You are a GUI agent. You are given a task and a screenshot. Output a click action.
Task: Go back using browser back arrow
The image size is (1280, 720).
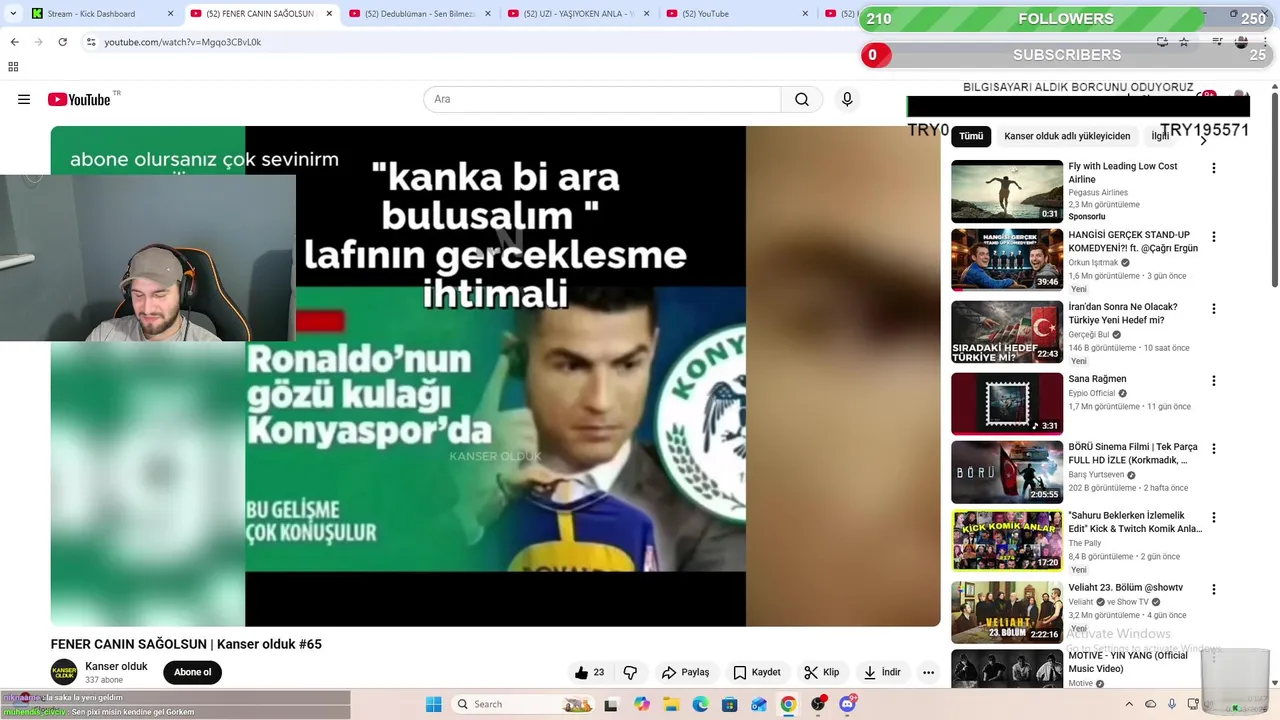(x=14, y=42)
